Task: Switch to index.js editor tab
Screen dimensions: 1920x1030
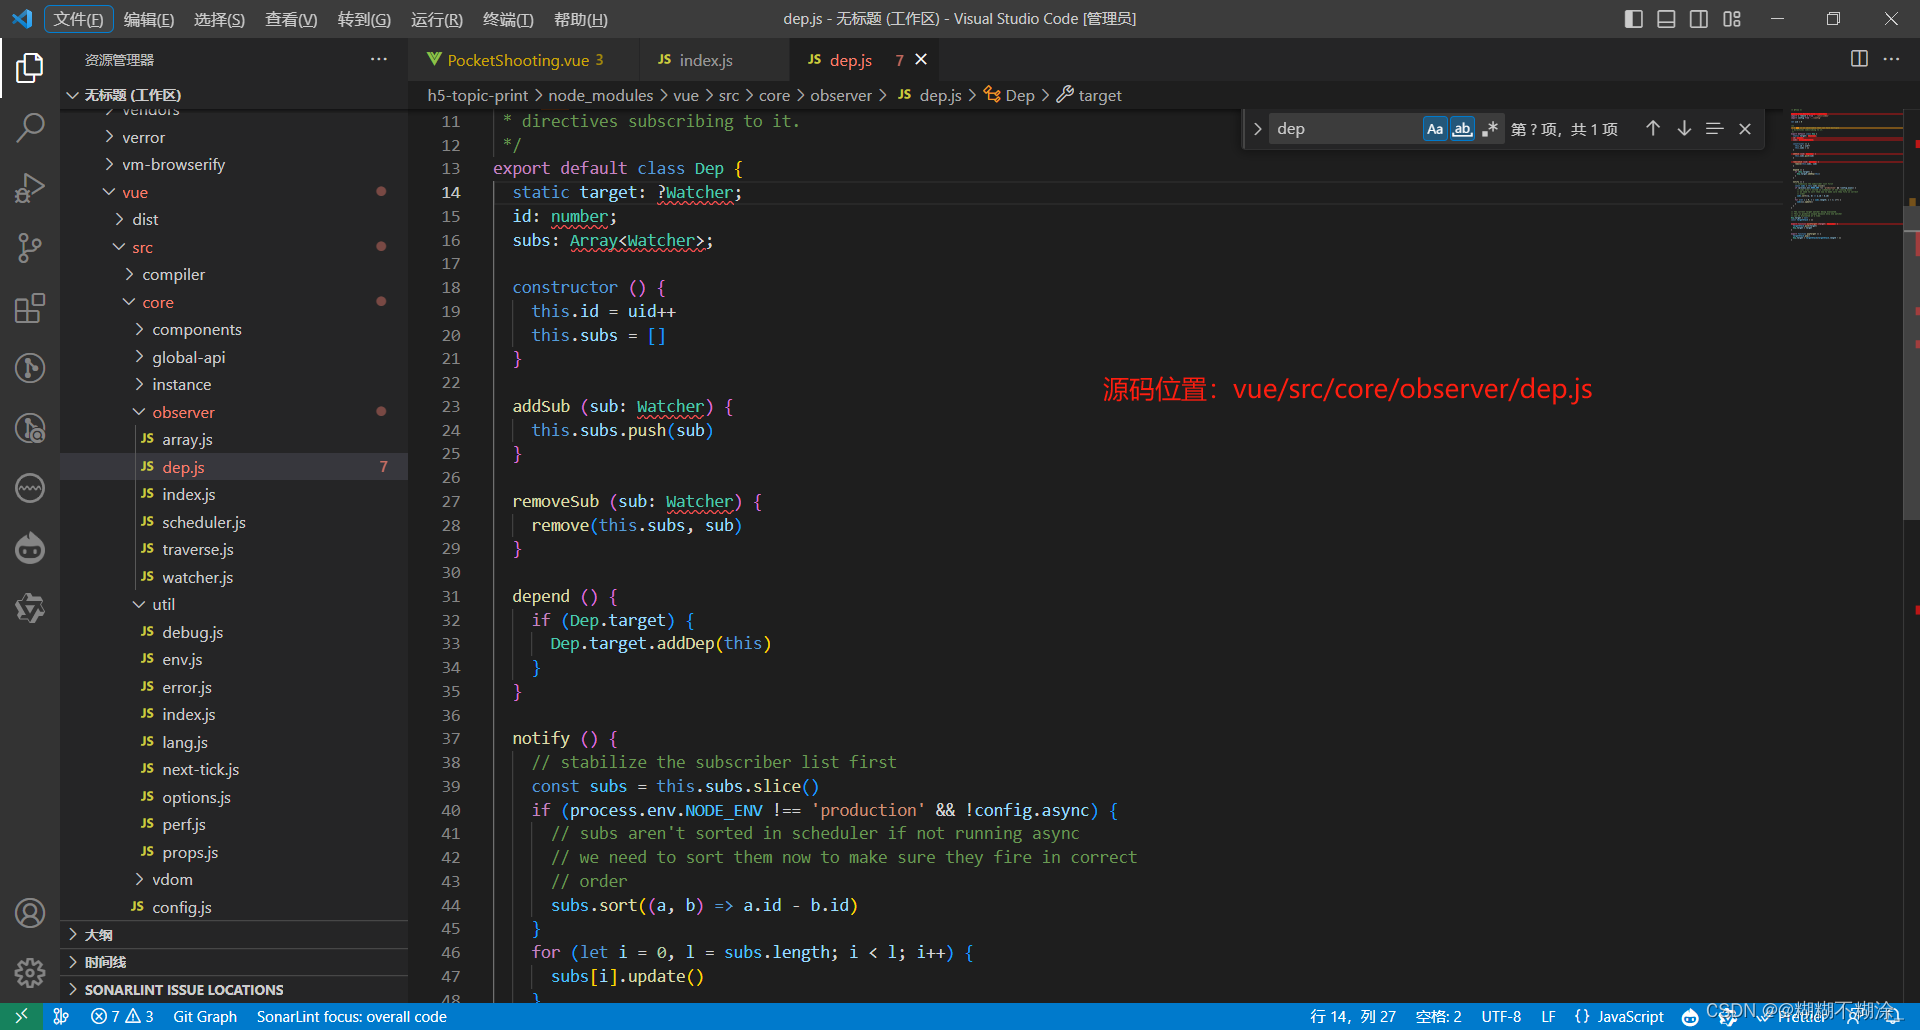Action: [706, 60]
